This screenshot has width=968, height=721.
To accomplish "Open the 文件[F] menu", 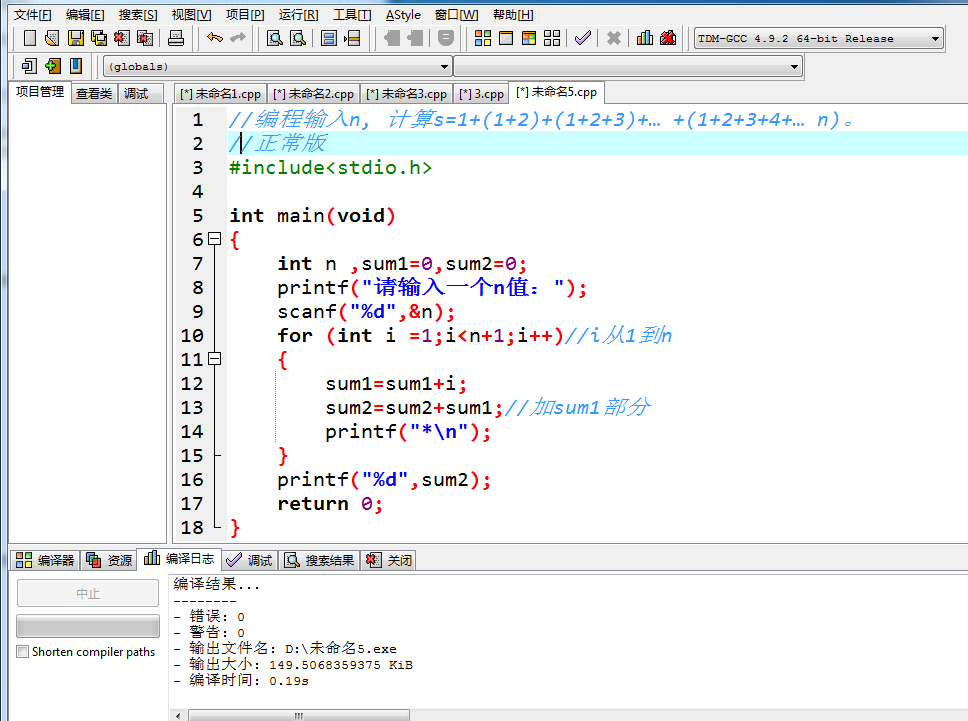I will (x=33, y=15).
